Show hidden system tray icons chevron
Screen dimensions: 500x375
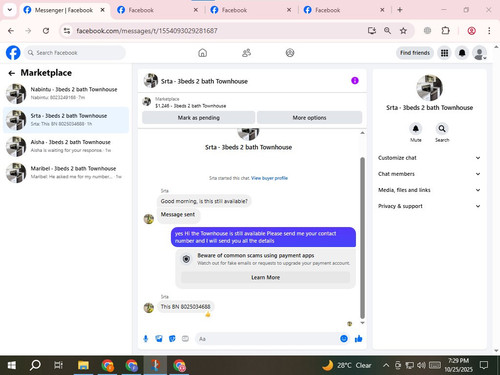386,365
